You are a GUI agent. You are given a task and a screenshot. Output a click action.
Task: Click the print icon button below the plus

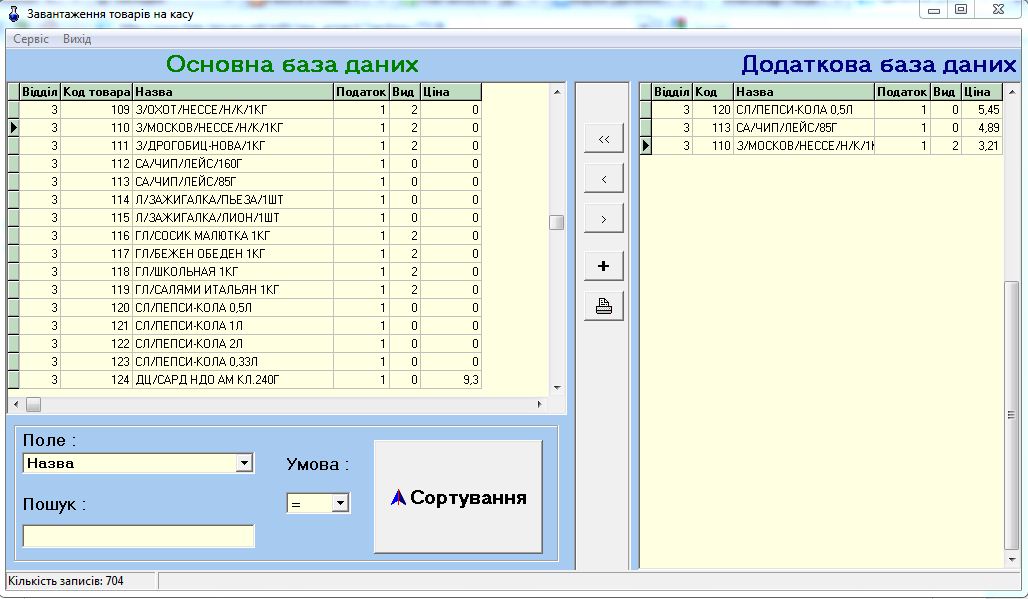tap(603, 305)
